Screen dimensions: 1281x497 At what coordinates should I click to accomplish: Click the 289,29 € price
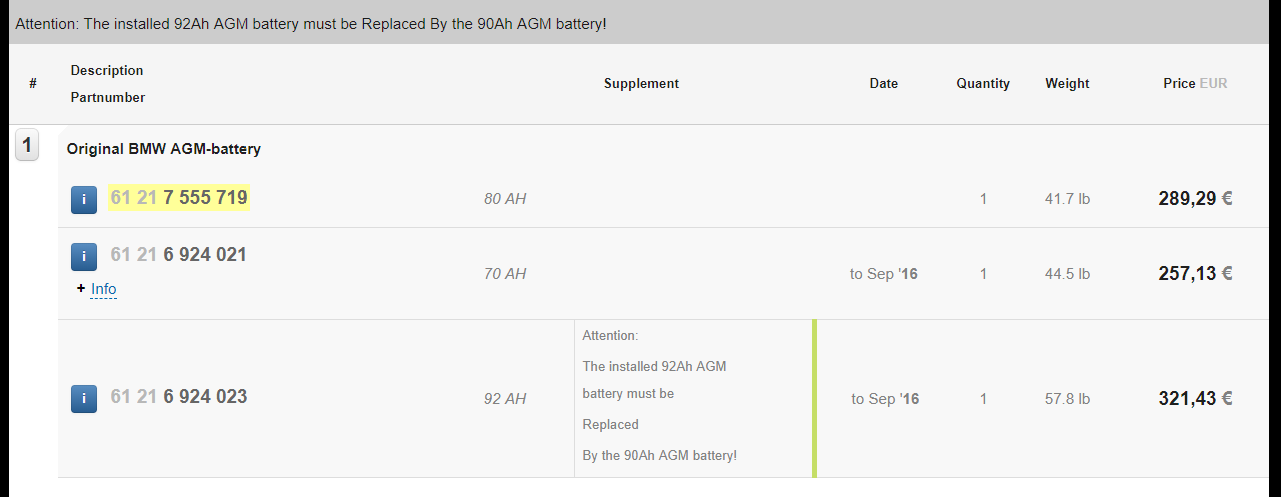coord(1195,199)
